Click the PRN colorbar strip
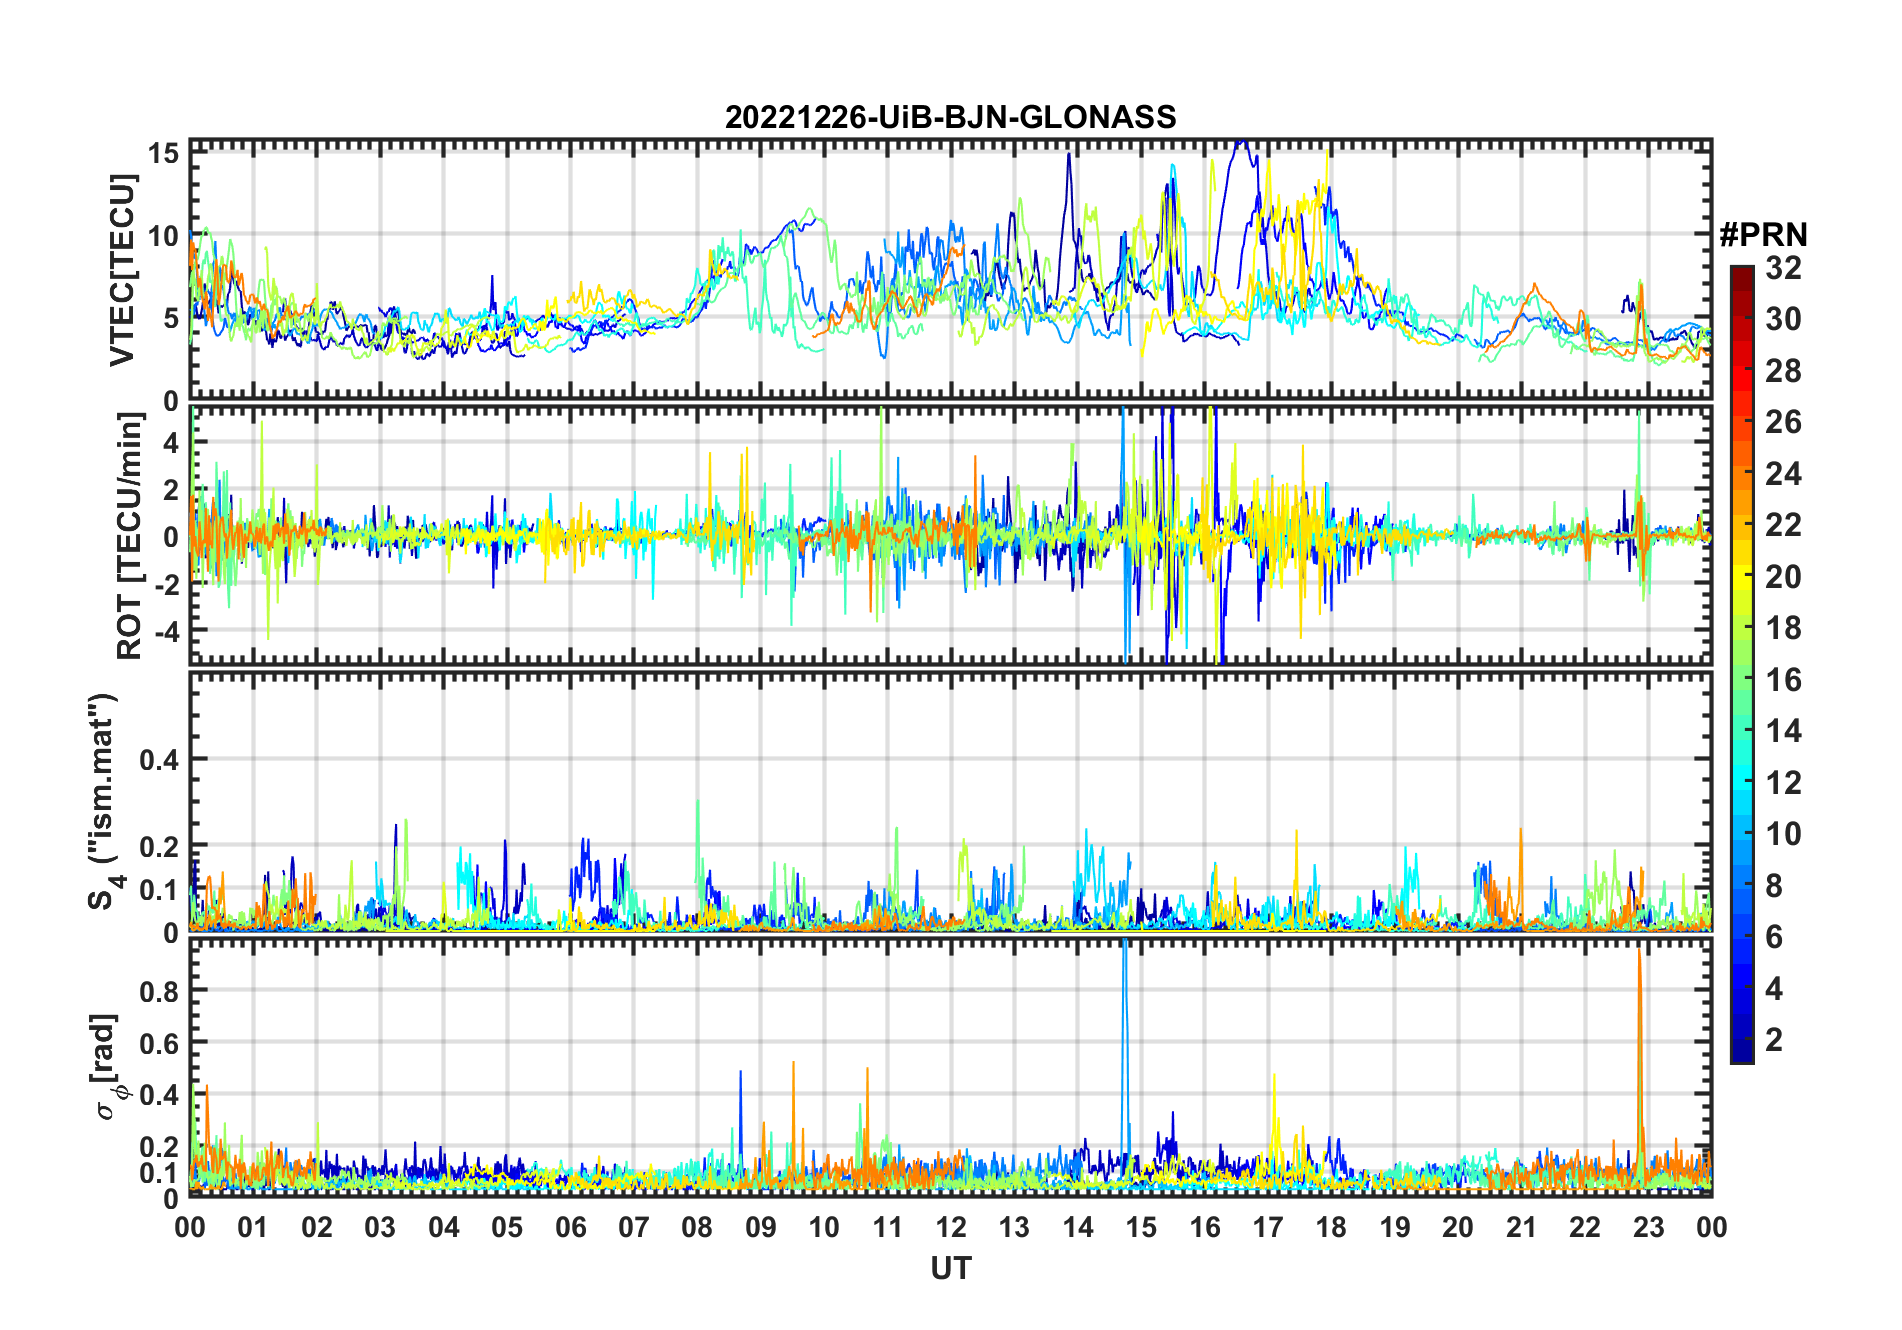Image resolution: width=1902 pixels, height=1330 pixels. 1741,664
